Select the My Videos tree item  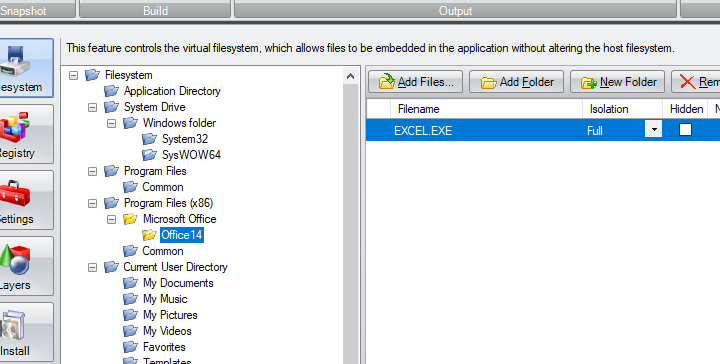[x=167, y=331]
